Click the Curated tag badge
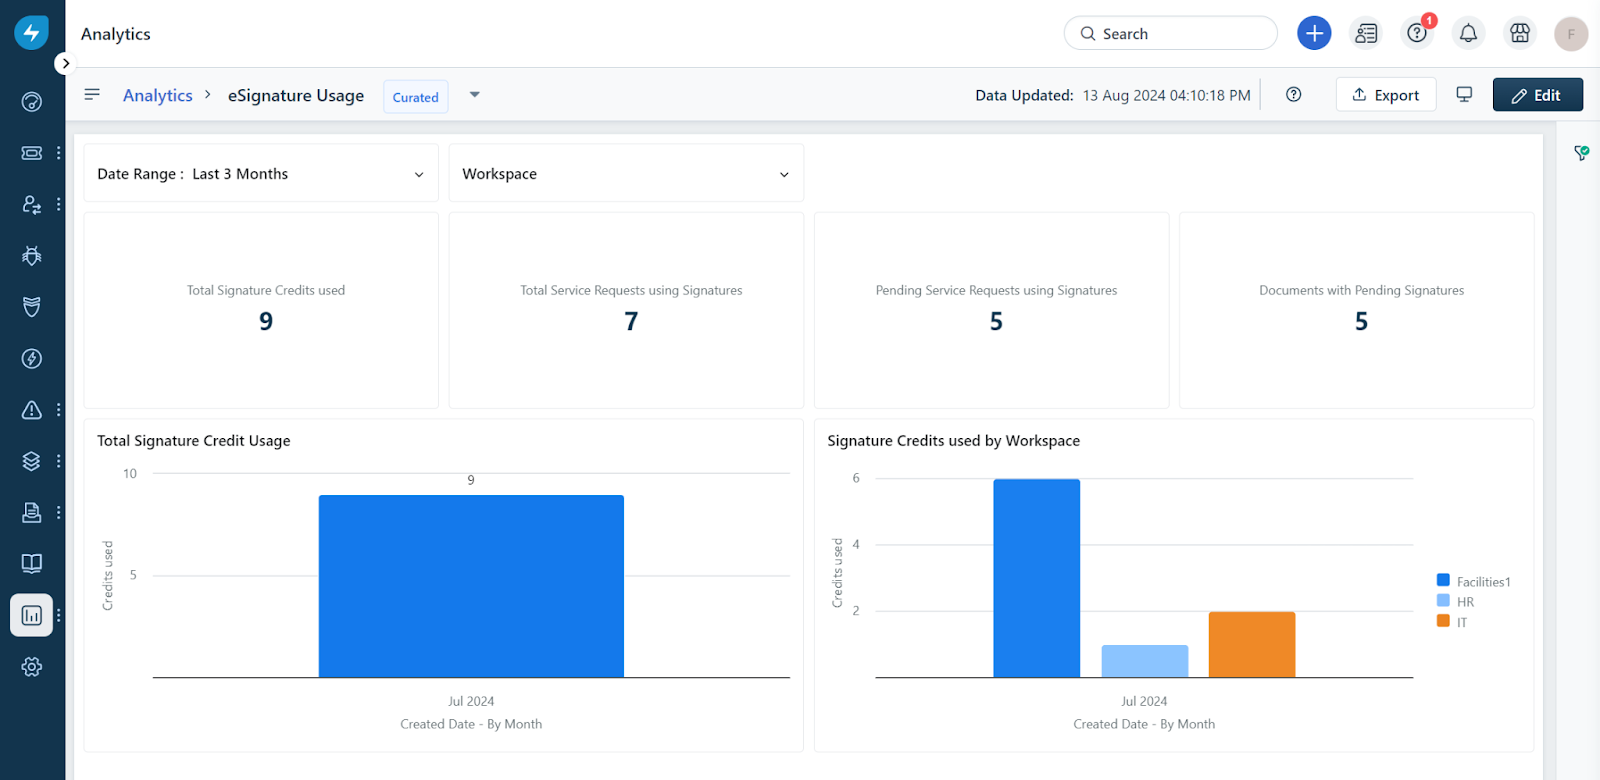 (416, 97)
